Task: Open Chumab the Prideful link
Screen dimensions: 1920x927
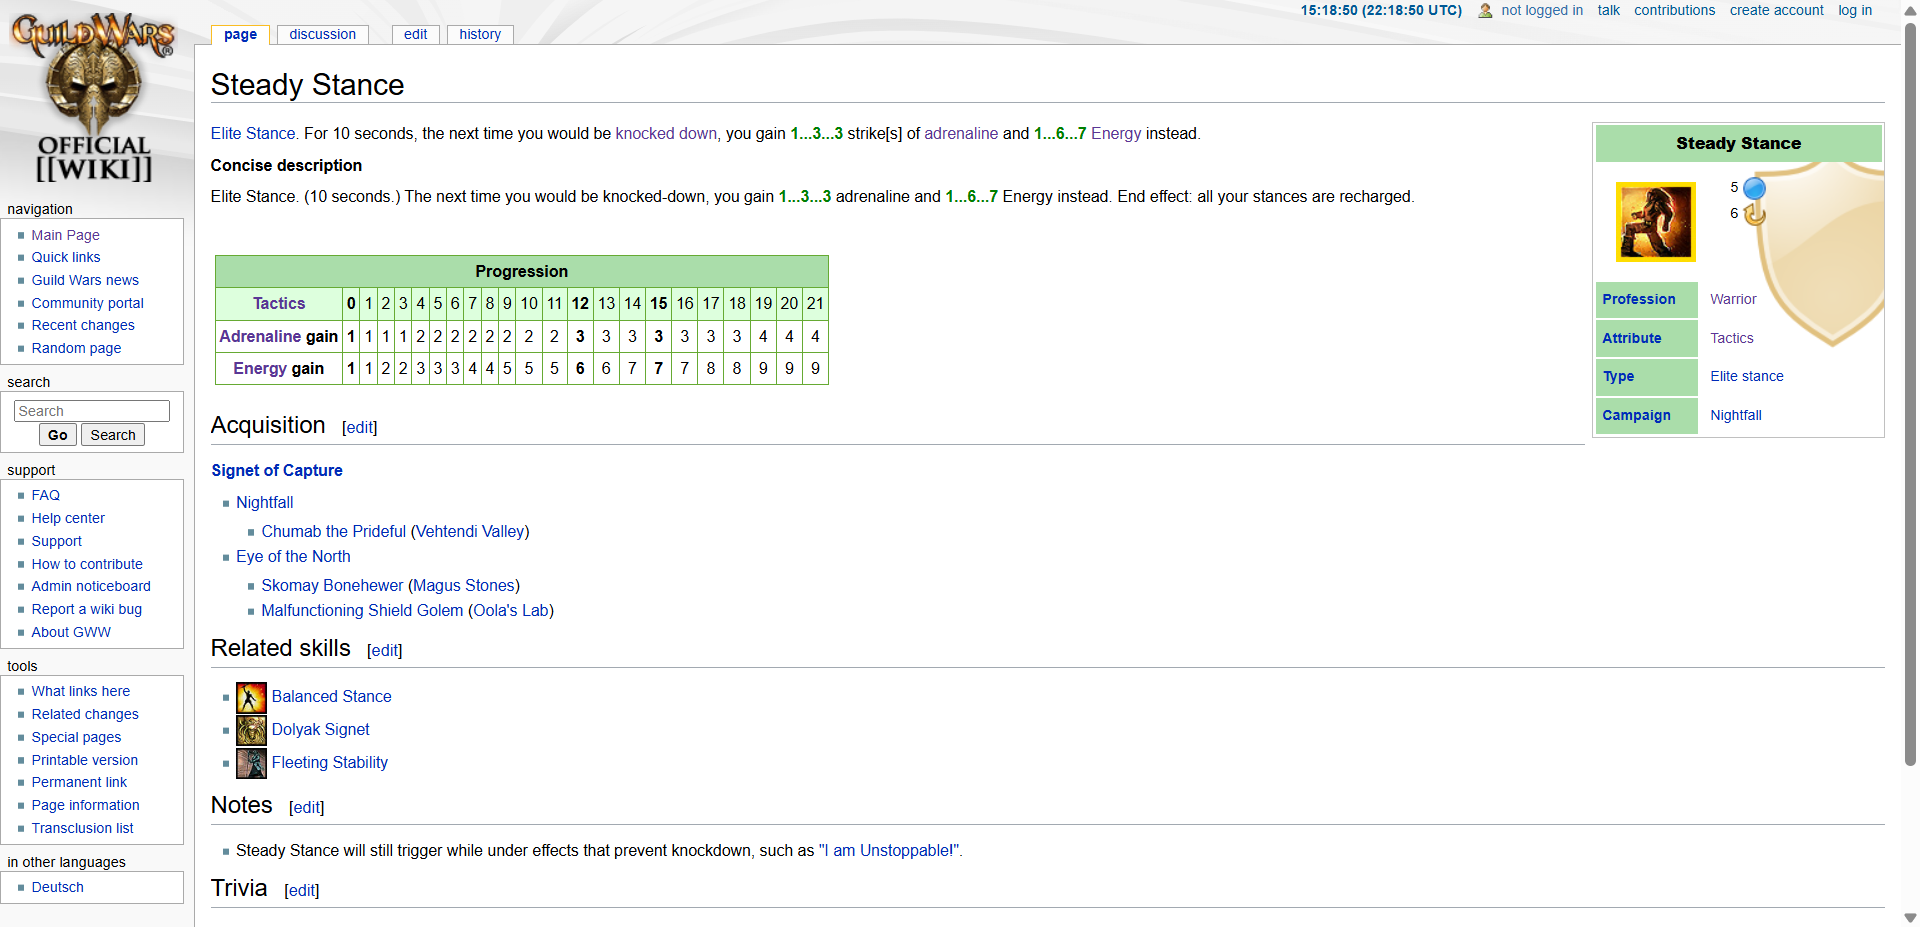Action: [x=333, y=531]
